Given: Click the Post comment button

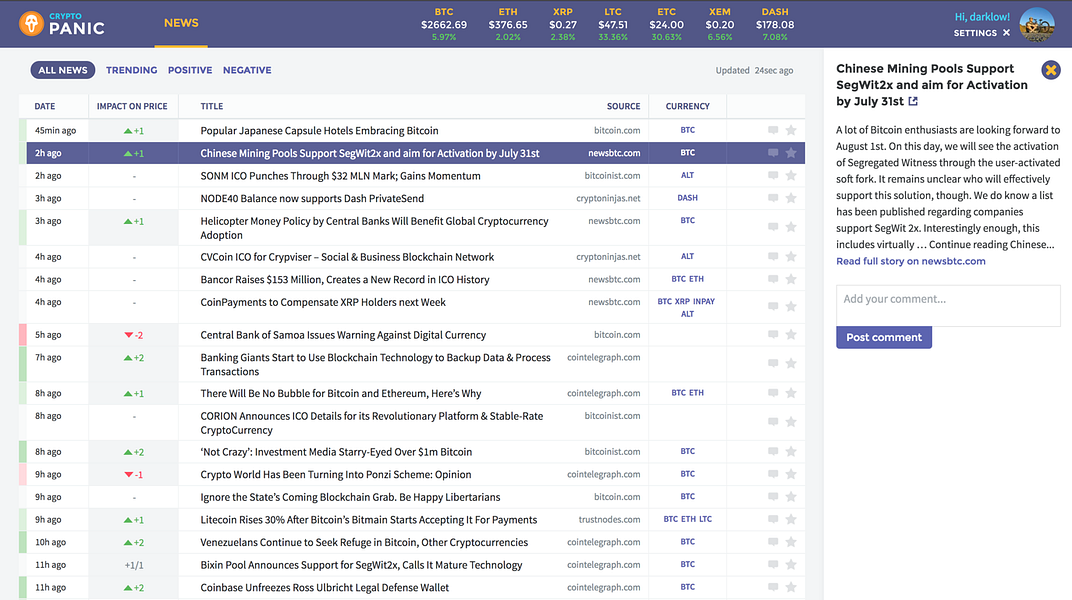Looking at the screenshot, I should [x=884, y=337].
